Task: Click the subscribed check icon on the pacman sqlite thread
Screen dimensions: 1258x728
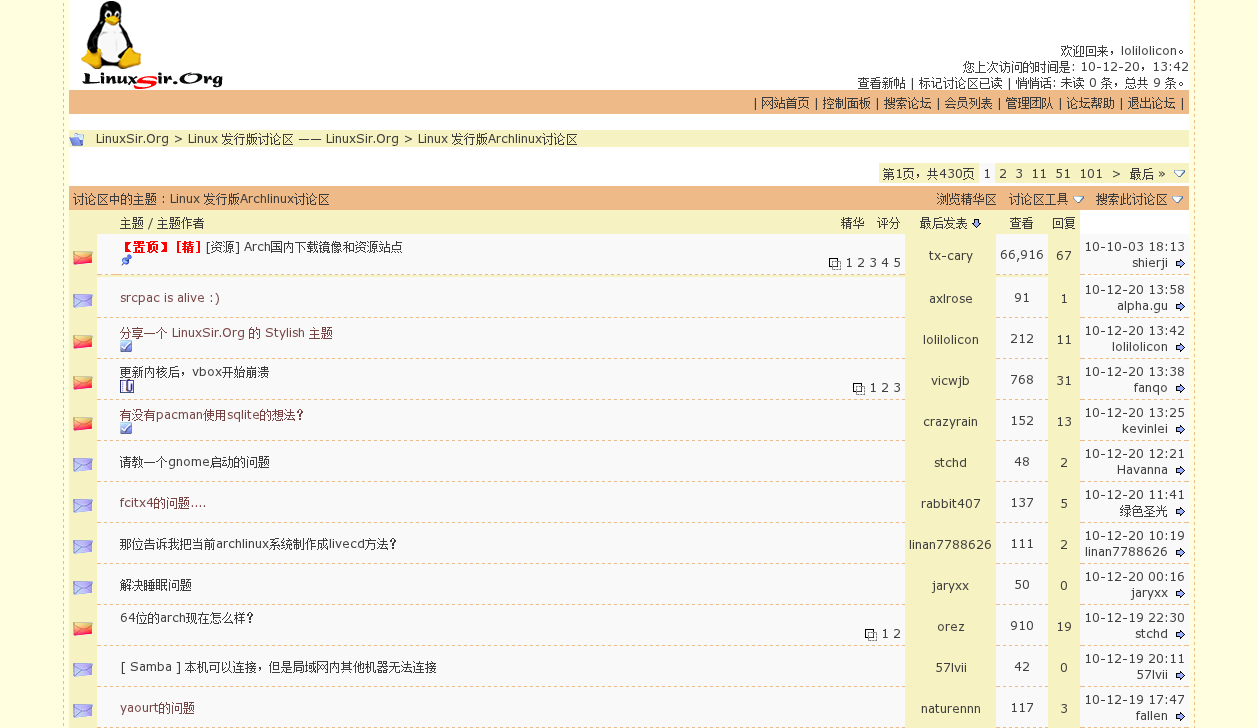Action: (126, 428)
